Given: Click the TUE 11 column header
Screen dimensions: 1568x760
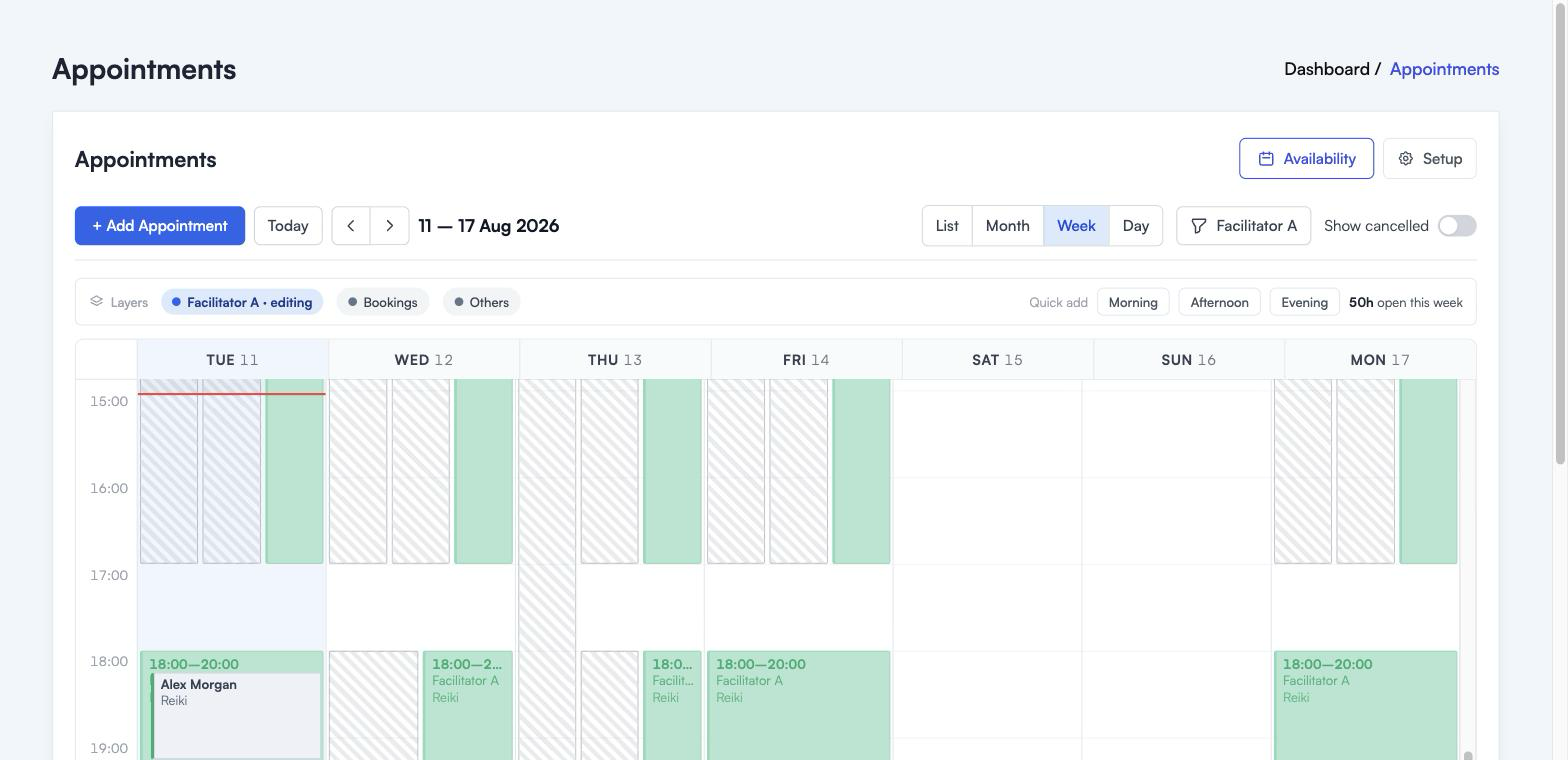Looking at the screenshot, I should 233,360.
